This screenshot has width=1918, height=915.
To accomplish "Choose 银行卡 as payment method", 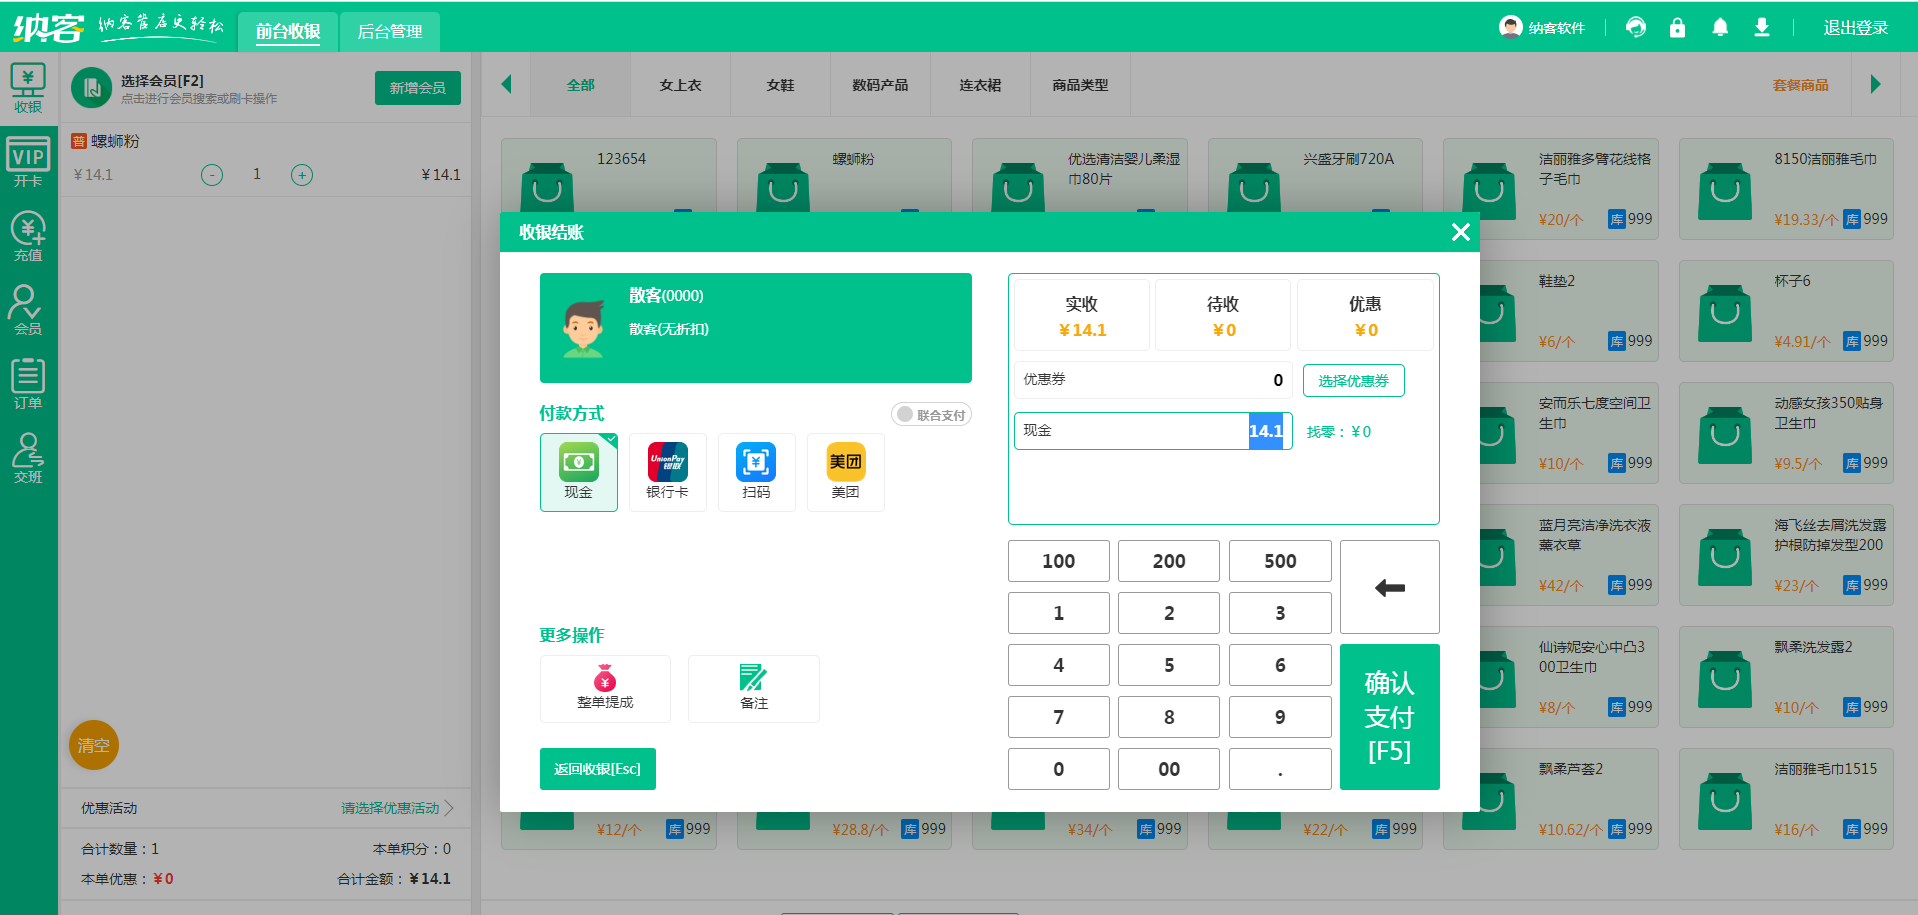I will (x=667, y=472).
